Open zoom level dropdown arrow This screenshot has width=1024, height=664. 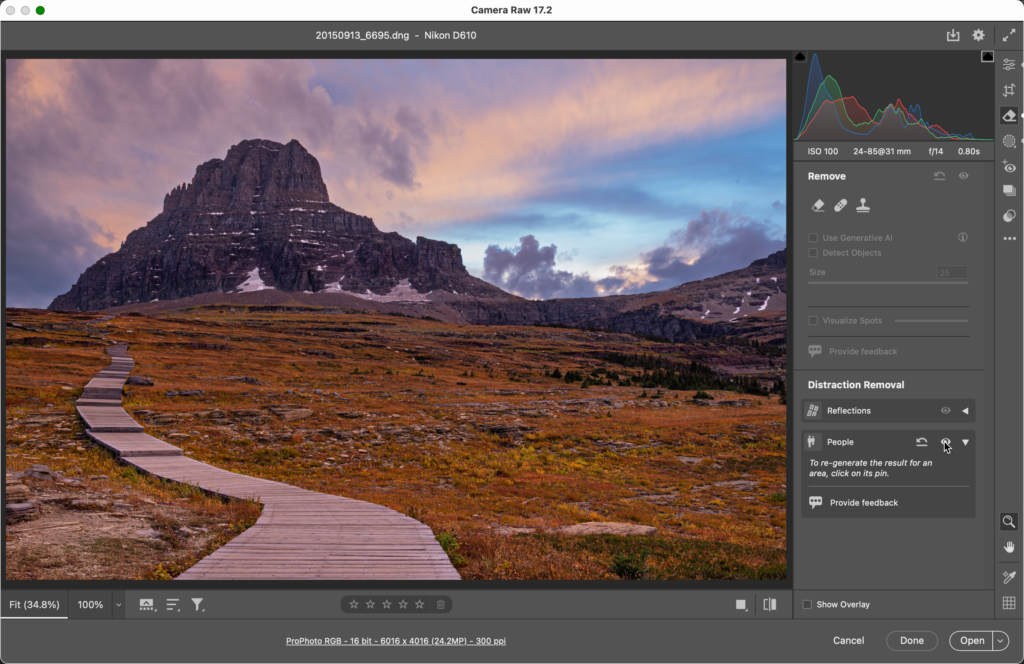click(x=118, y=605)
